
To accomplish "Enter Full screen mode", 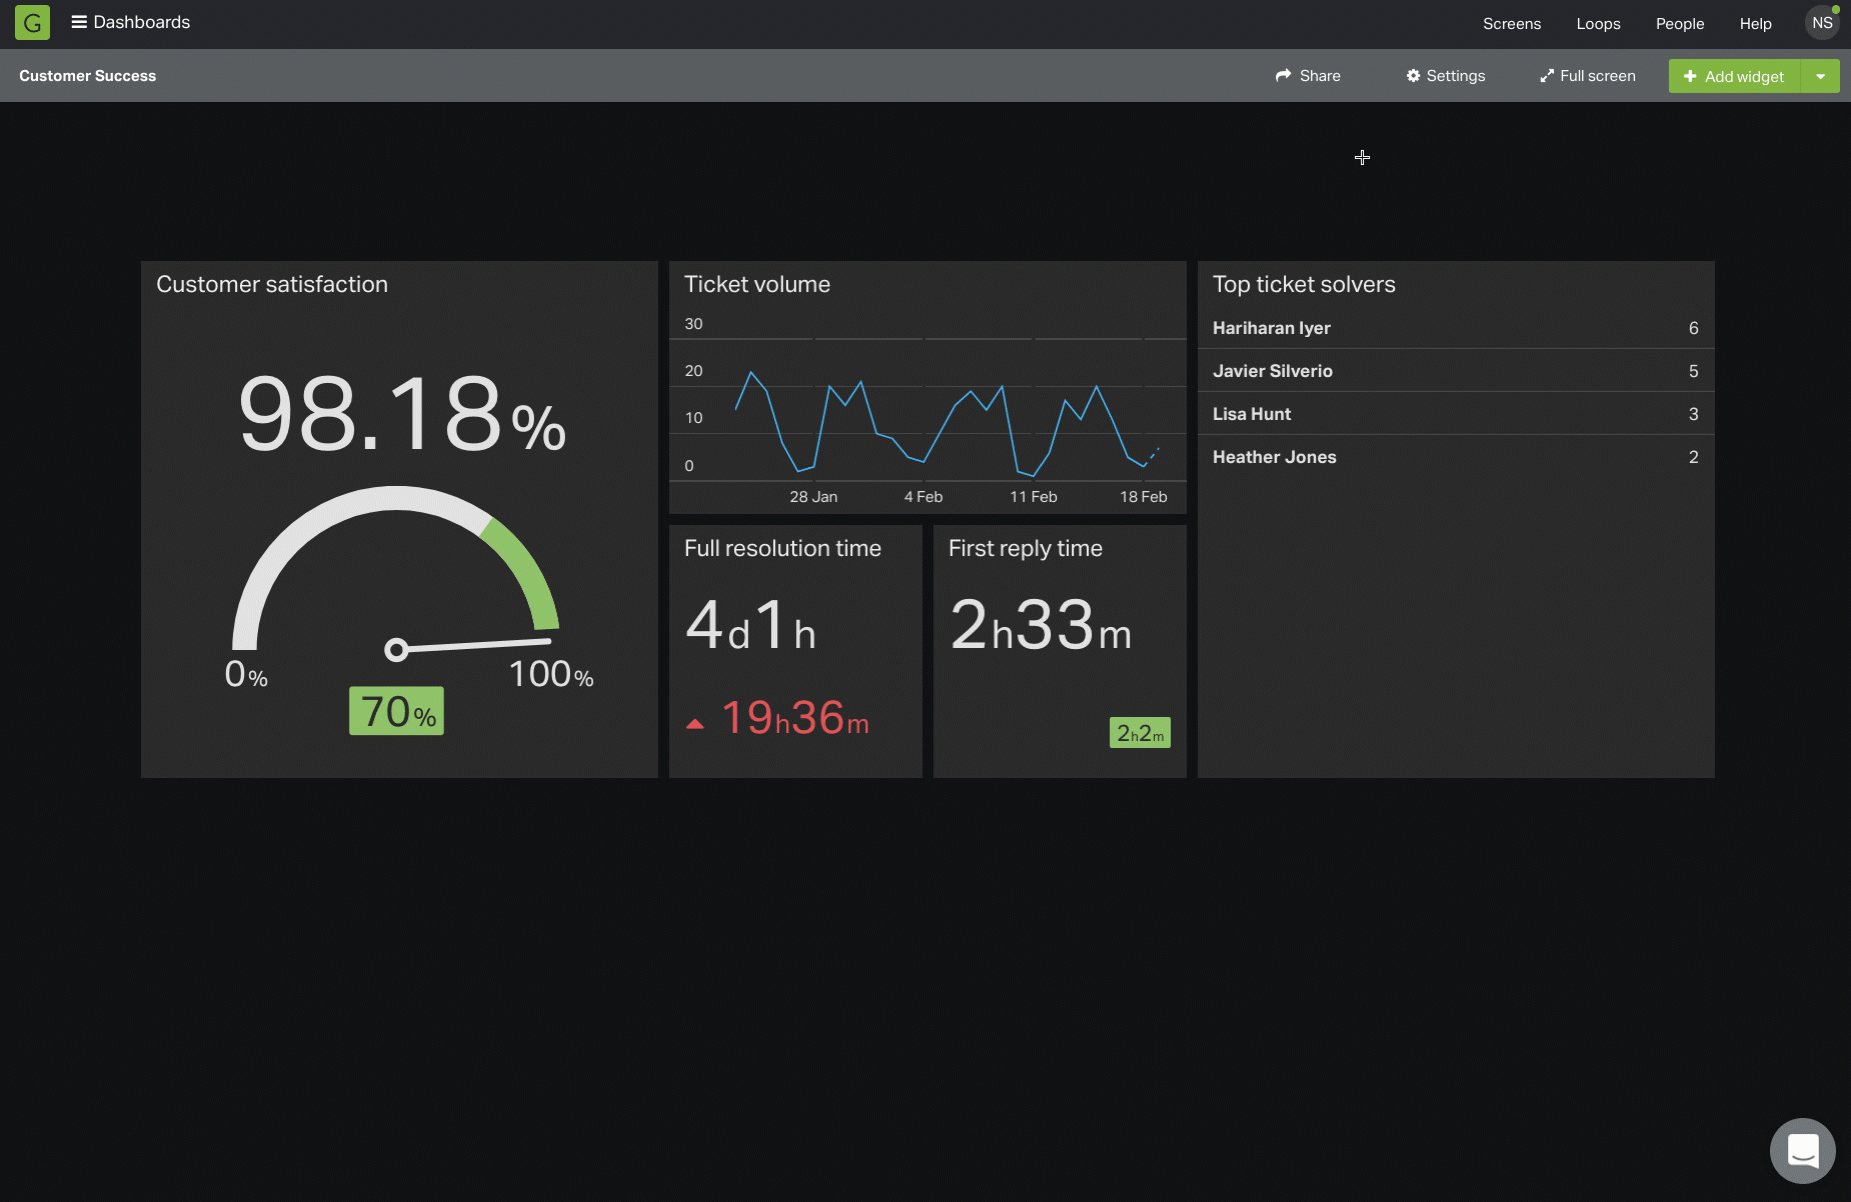I will [x=1588, y=76].
